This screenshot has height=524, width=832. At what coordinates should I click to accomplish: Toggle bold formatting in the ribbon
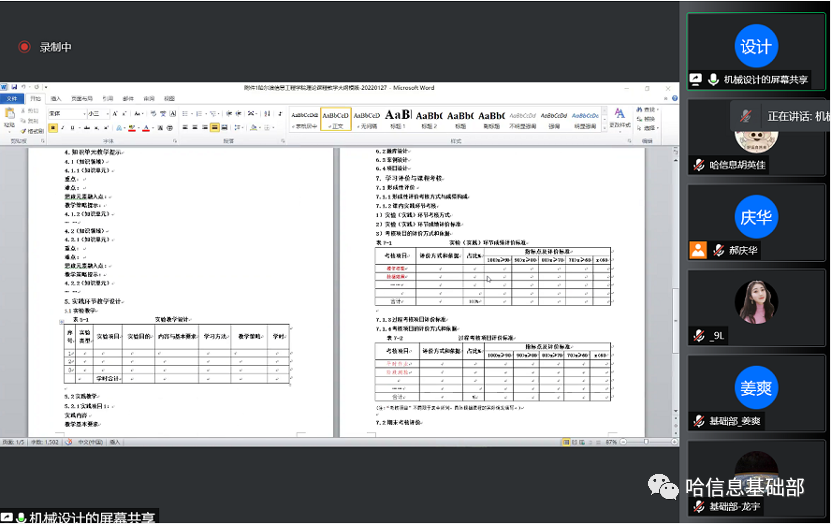click(52, 128)
